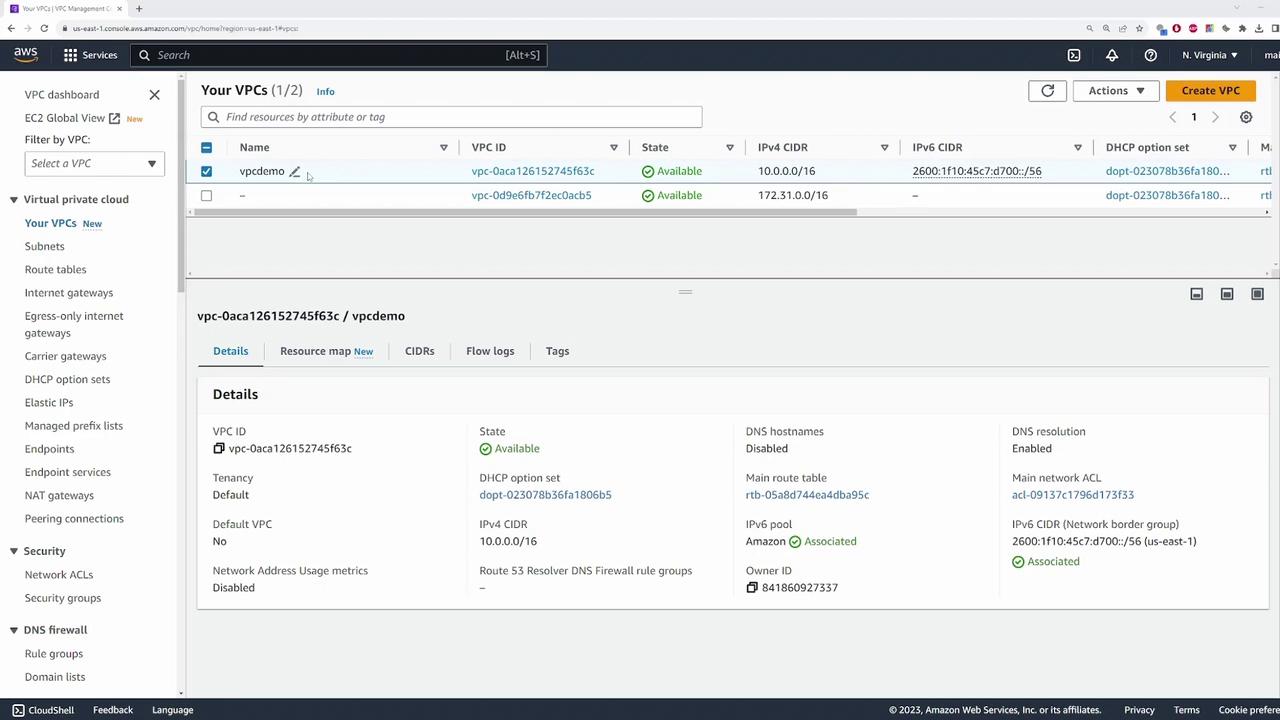Toggle the select-all header checkbox
The image size is (1280, 720).
206,148
